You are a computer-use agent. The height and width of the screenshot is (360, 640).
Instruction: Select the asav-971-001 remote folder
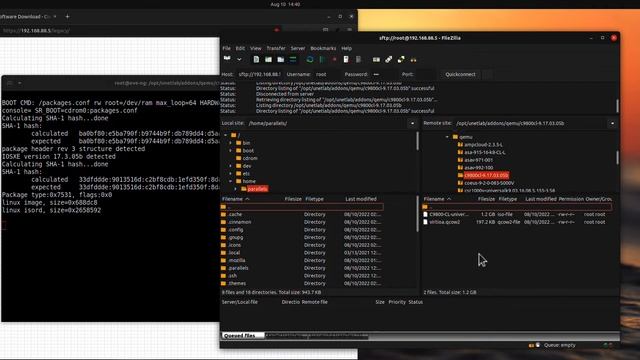coord(478,160)
